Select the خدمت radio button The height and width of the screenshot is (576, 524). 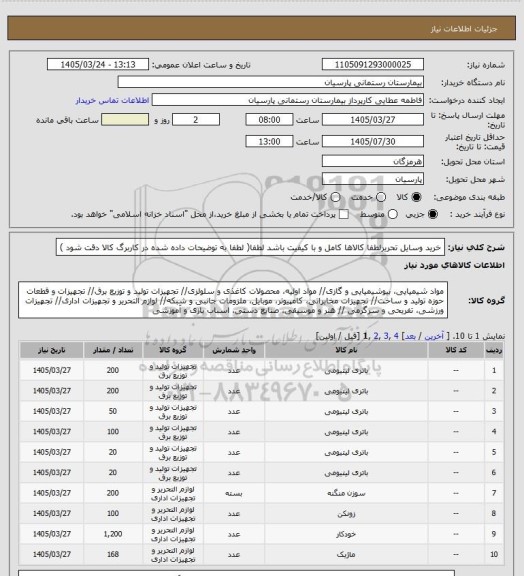381,197
